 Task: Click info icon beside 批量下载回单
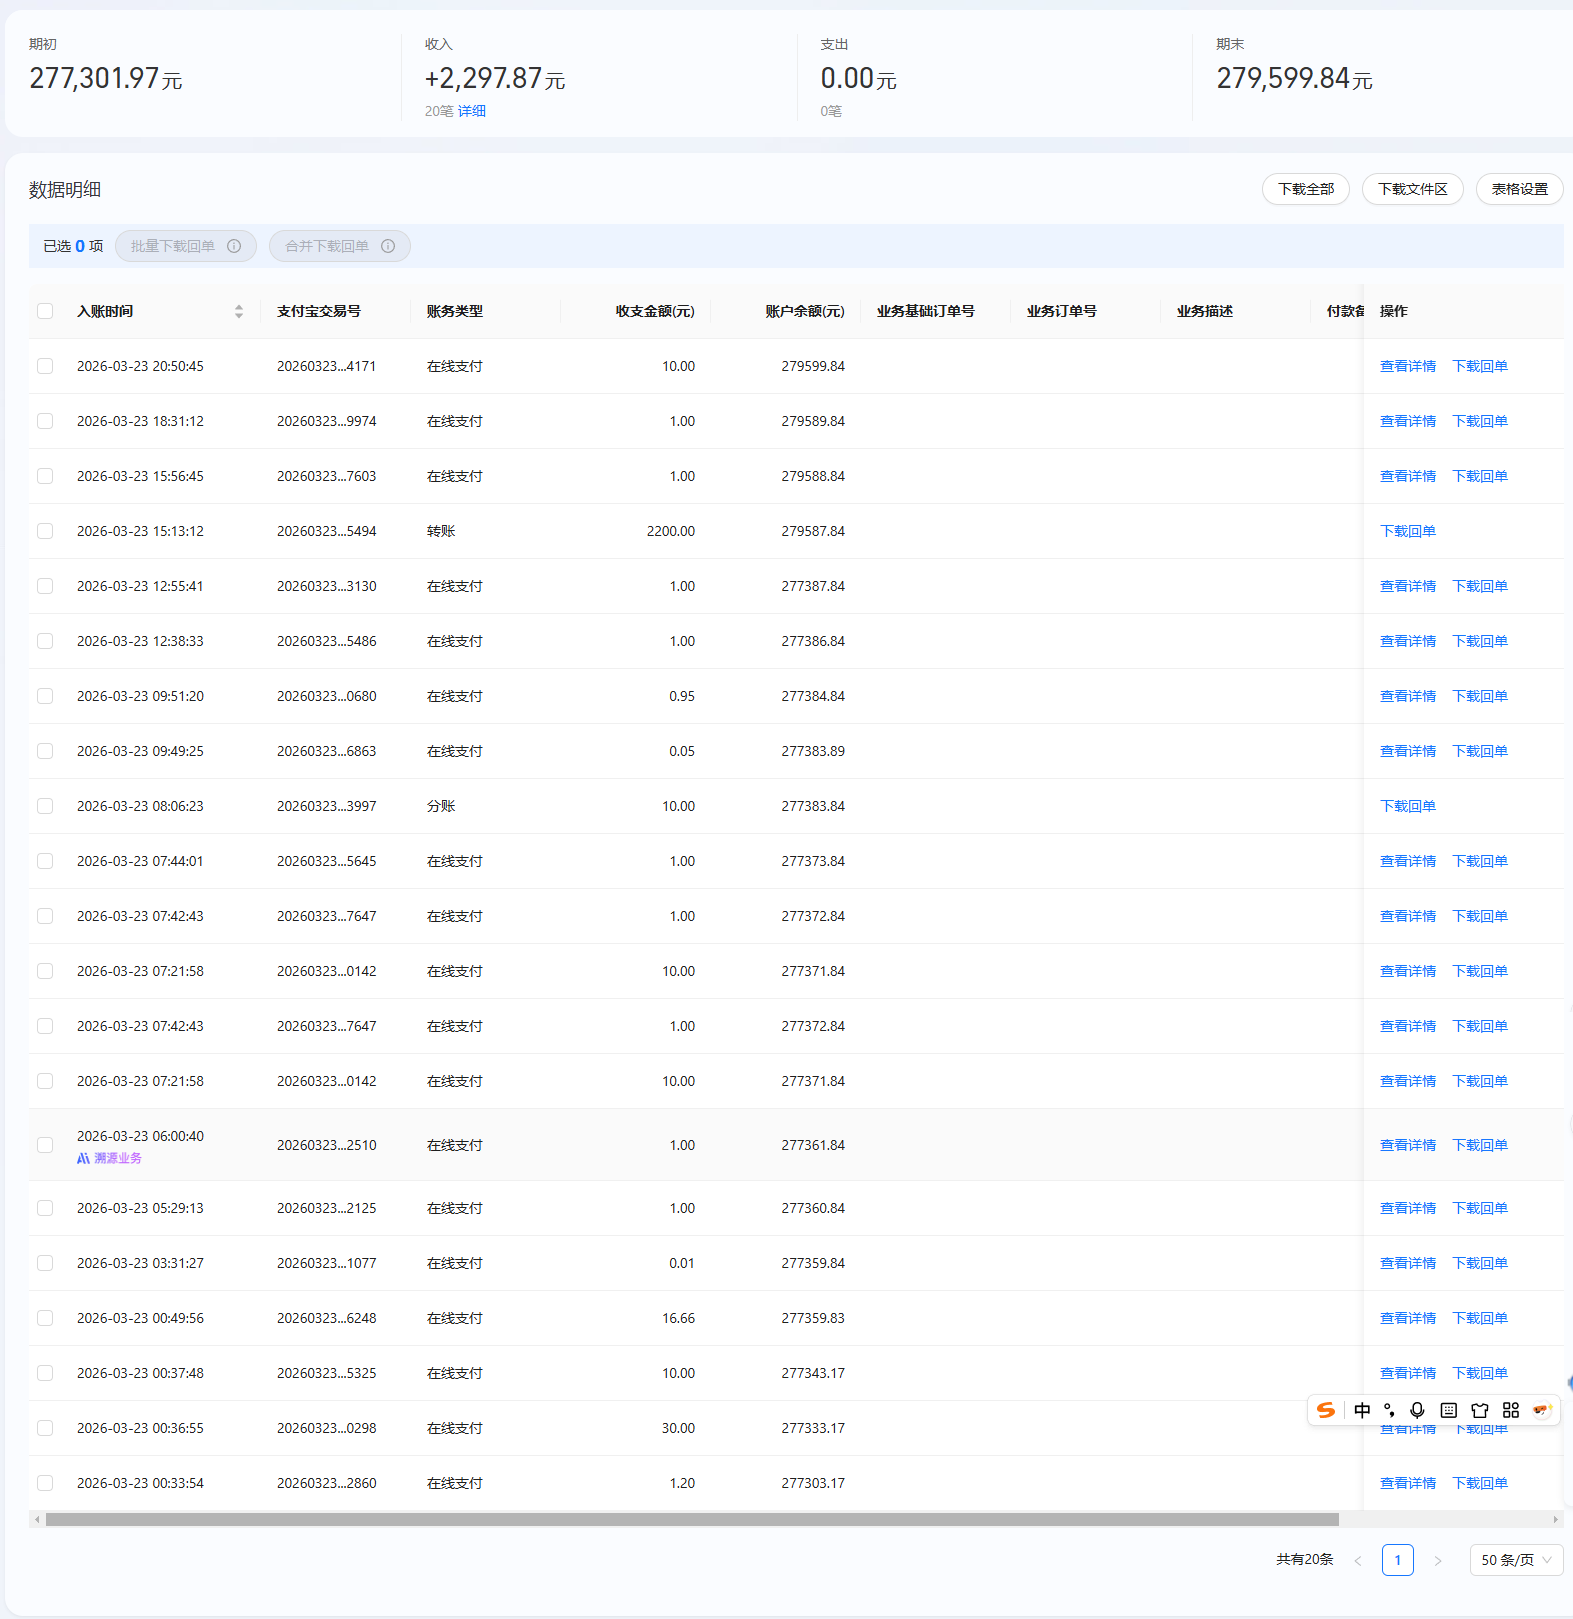[x=234, y=246]
